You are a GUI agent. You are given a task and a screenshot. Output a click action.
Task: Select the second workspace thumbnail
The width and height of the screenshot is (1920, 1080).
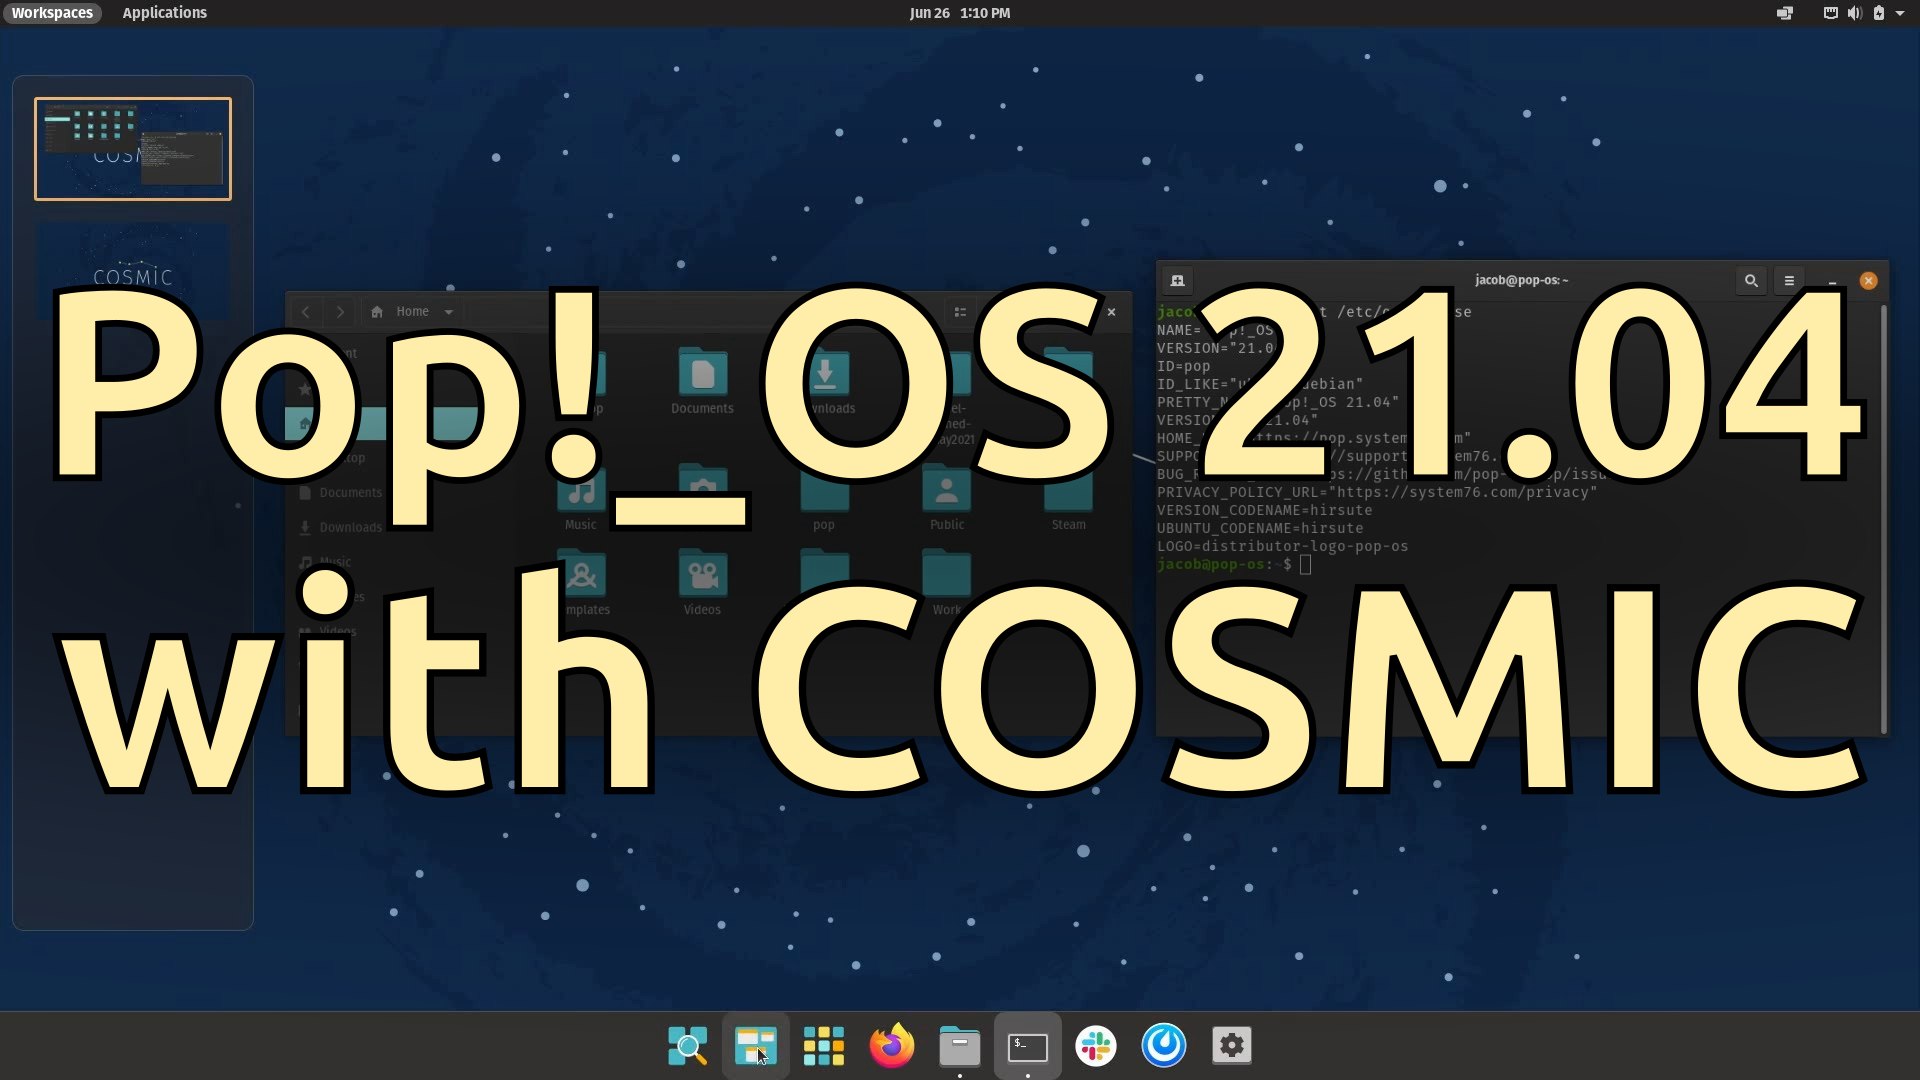point(132,270)
